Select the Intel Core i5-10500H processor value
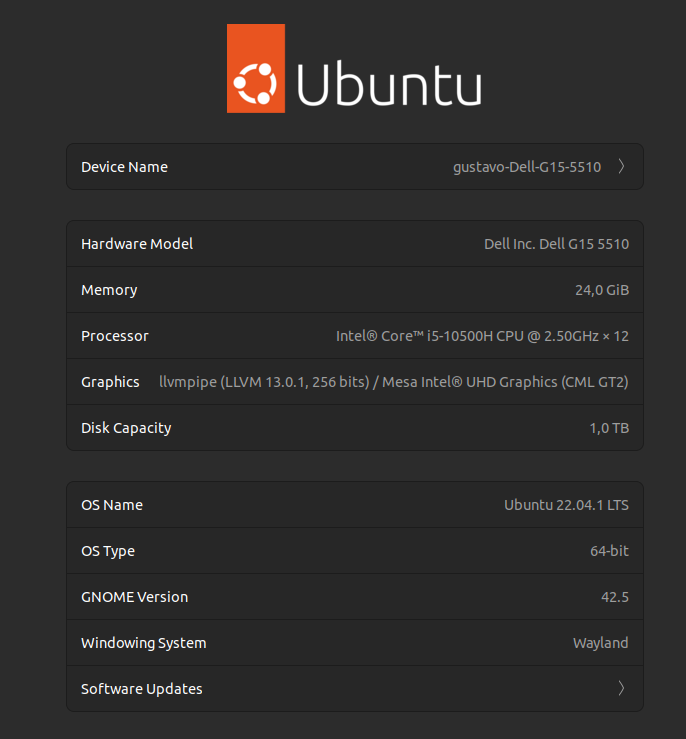686x739 pixels. (482, 336)
